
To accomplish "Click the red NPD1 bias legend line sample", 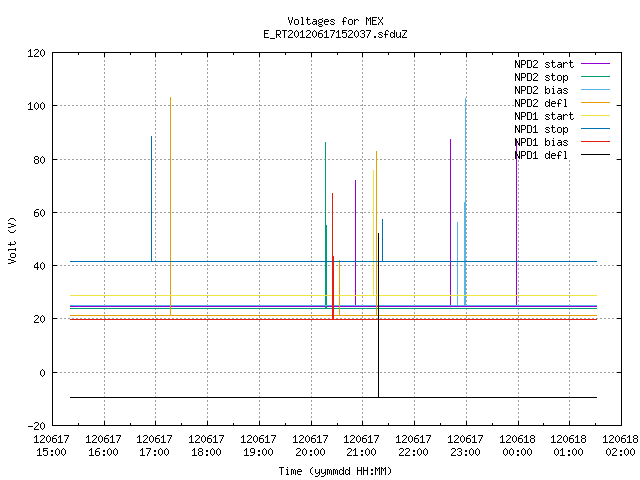I will click(596, 142).
